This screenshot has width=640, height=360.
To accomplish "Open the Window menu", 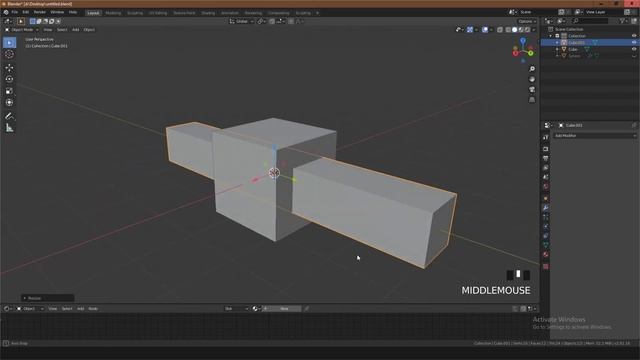I will (x=57, y=12).
